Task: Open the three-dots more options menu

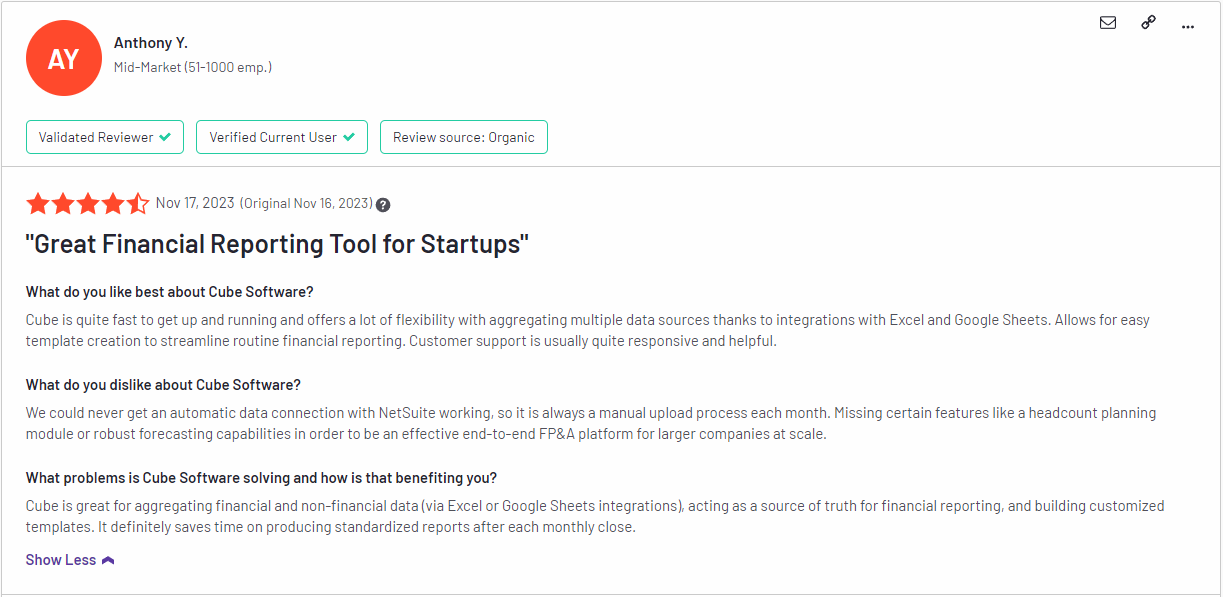Action: 1188,27
